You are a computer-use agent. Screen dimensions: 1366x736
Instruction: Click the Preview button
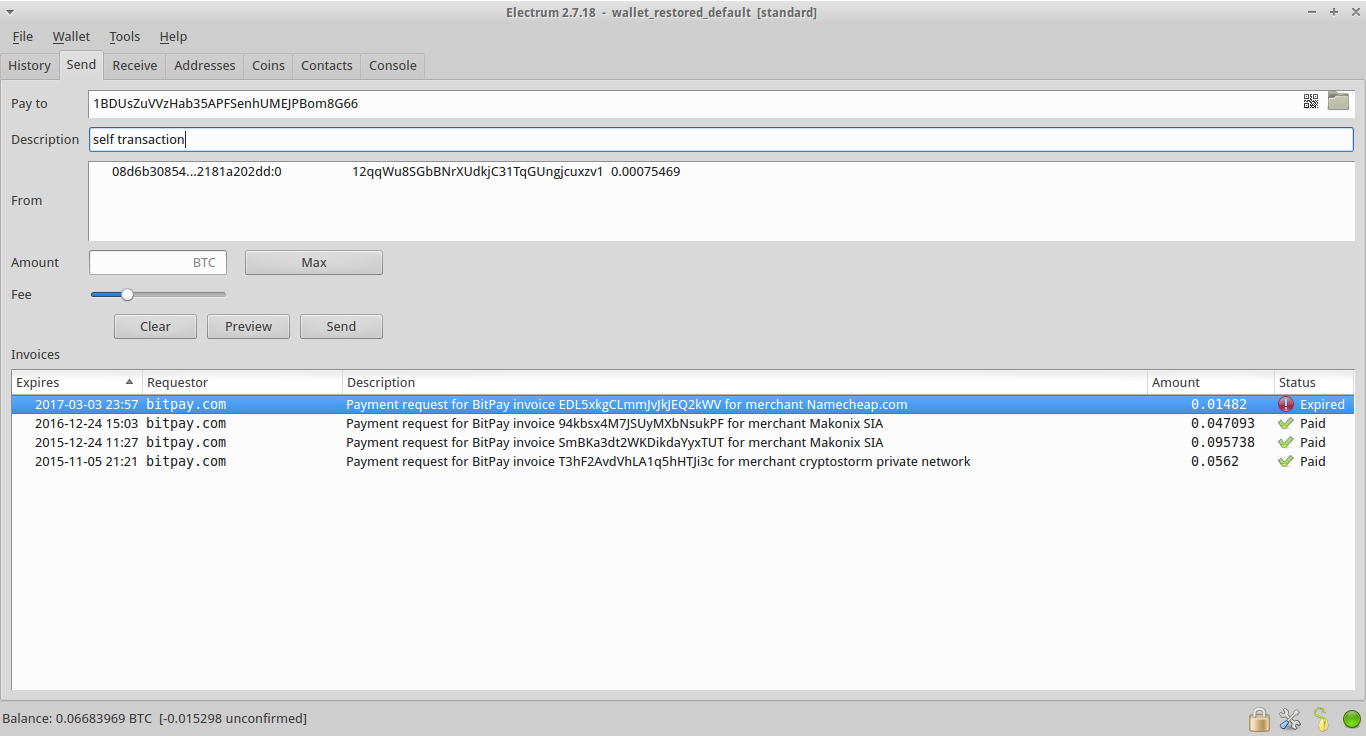248,327
